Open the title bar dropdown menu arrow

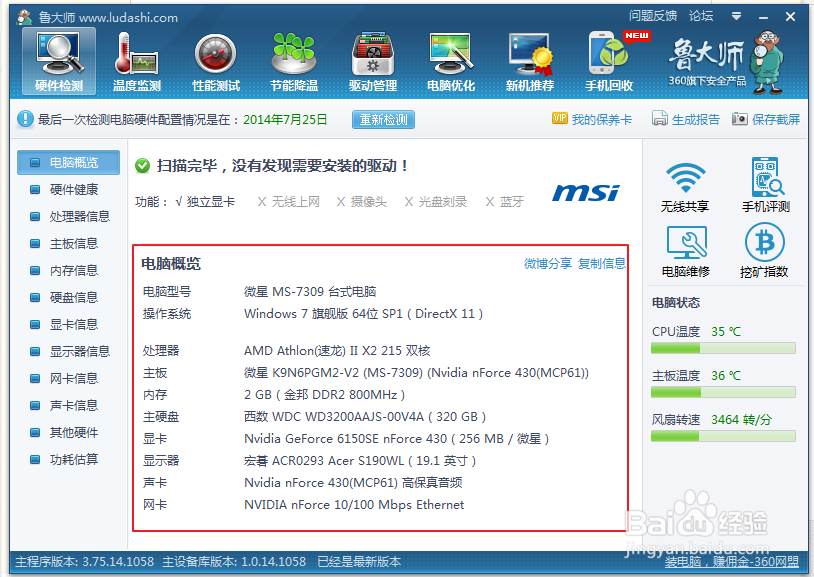coord(736,16)
